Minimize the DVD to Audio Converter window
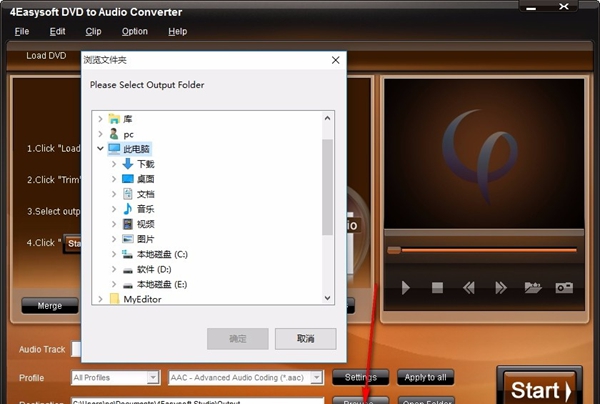Image resolution: width=600 pixels, height=404 pixels. 531,8
